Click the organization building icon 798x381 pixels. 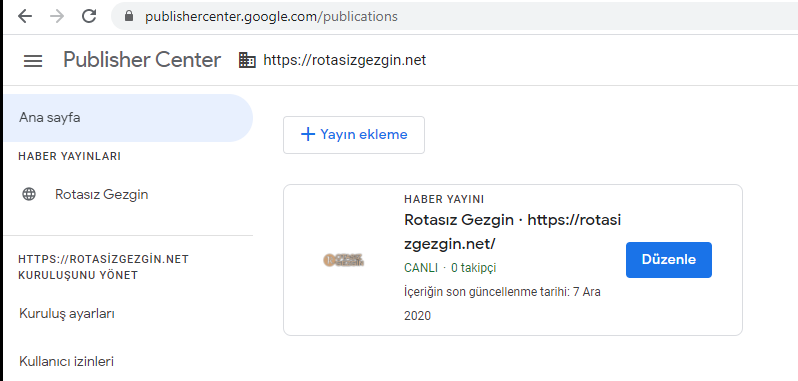tap(247, 61)
